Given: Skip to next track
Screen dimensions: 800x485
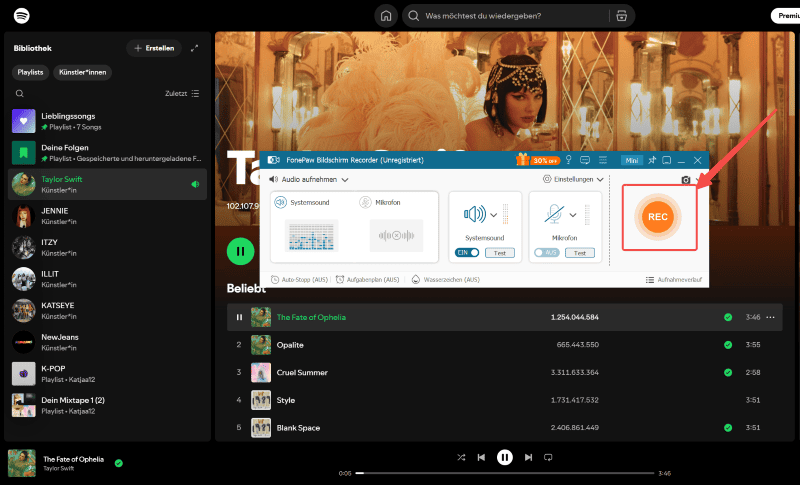Looking at the screenshot, I should 529,457.
